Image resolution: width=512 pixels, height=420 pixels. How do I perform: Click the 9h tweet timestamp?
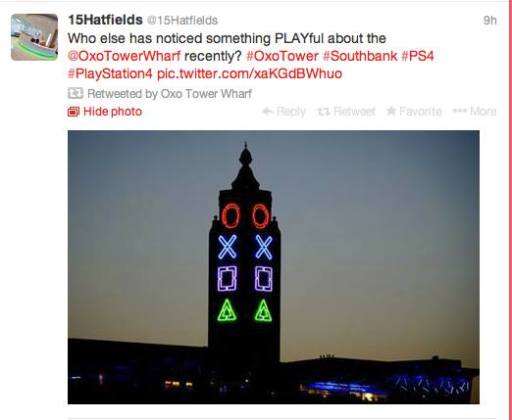click(490, 20)
